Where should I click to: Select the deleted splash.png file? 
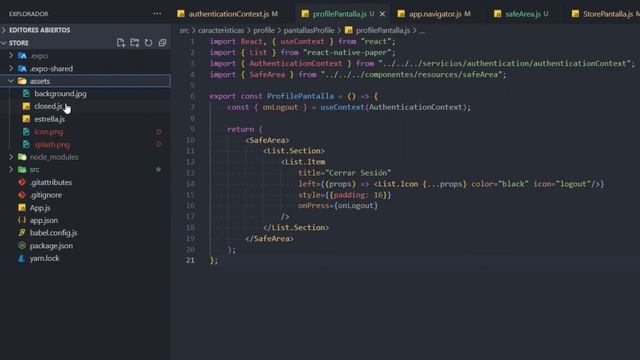pos(52,144)
